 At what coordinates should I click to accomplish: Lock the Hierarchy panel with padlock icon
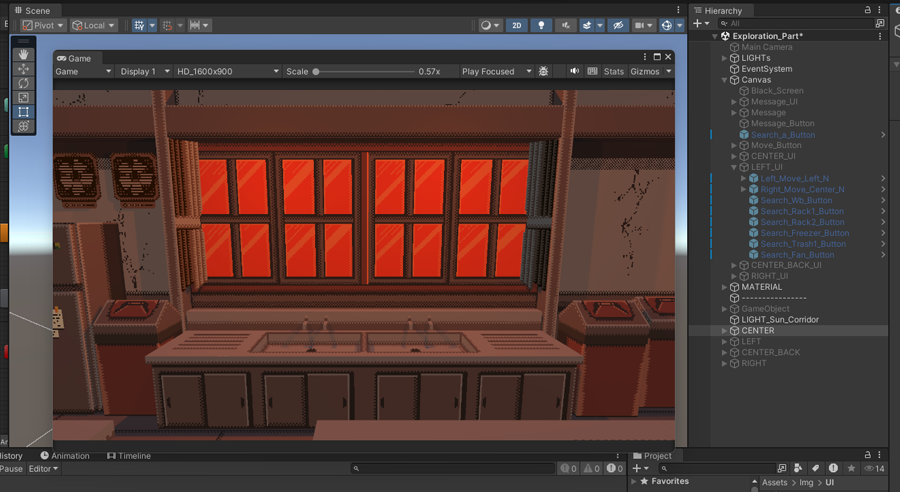867,10
